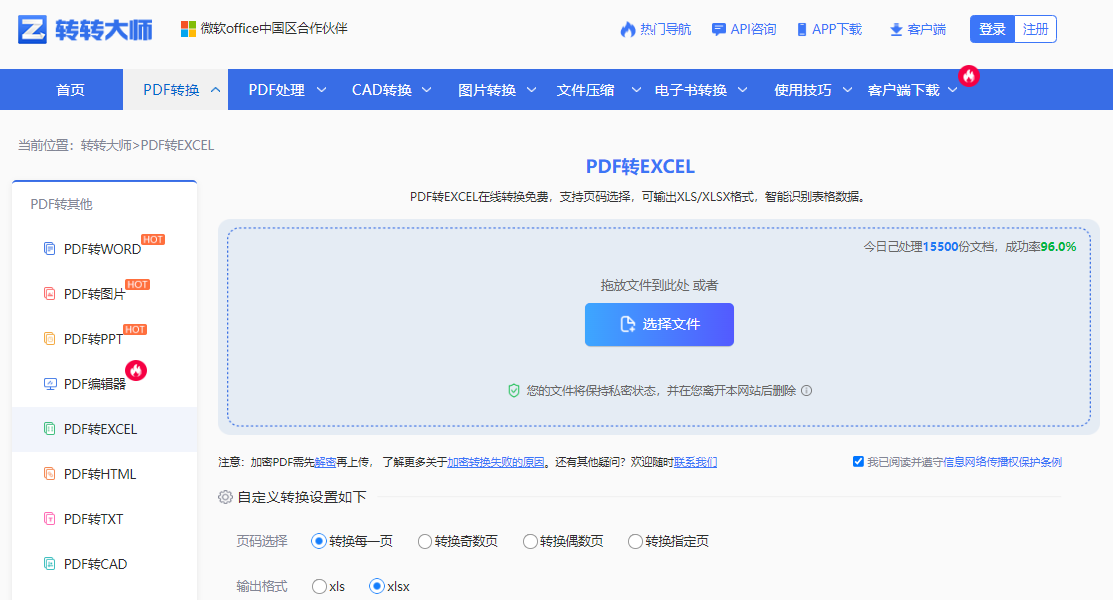The width and height of the screenshot is (1113, 600).
Task: Expand the CAD转换 dropdown arrow
Action: coord(427,90)
